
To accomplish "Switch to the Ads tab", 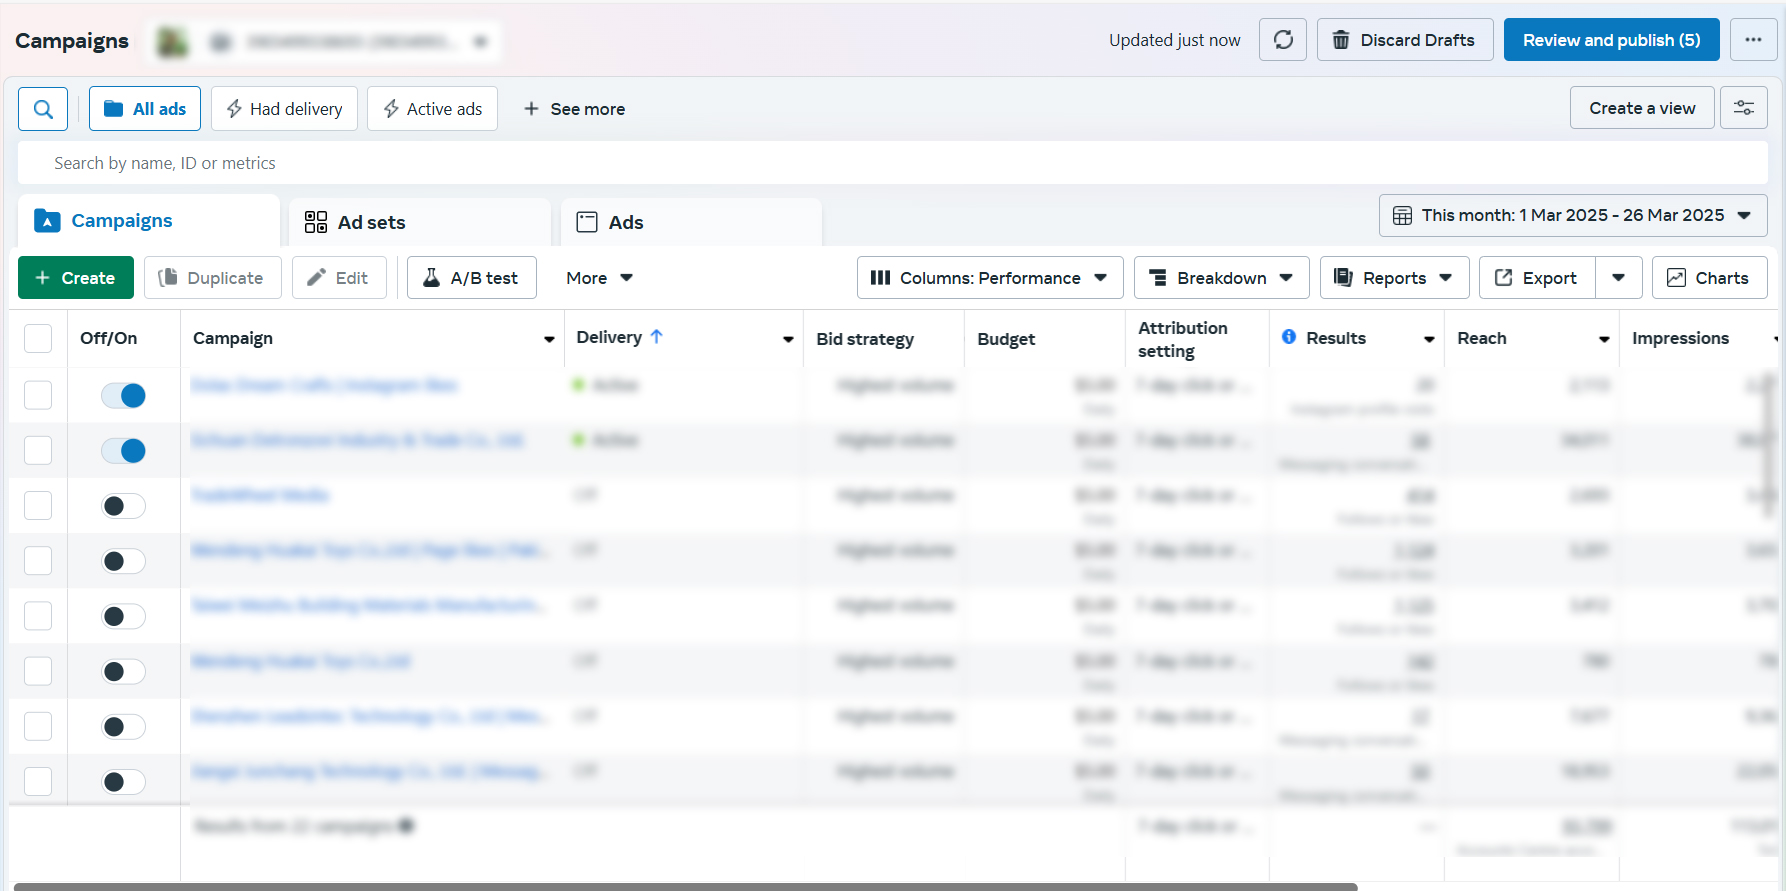I will pos(690,222).
